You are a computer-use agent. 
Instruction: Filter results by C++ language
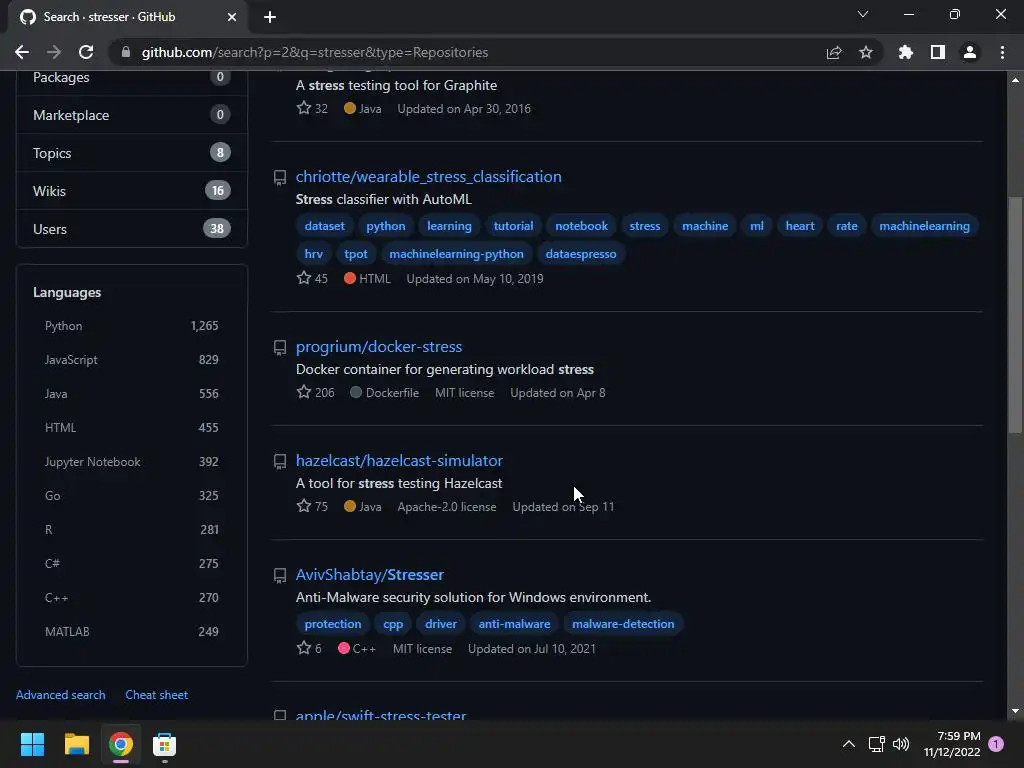[x=131, y=598]
